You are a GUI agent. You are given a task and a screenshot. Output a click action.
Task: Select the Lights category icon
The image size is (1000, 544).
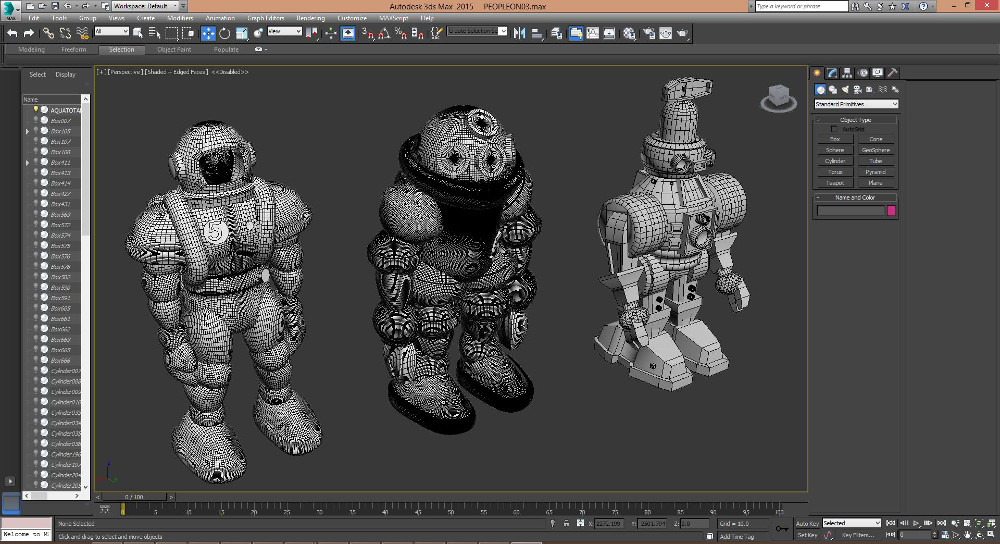[845, 90]
